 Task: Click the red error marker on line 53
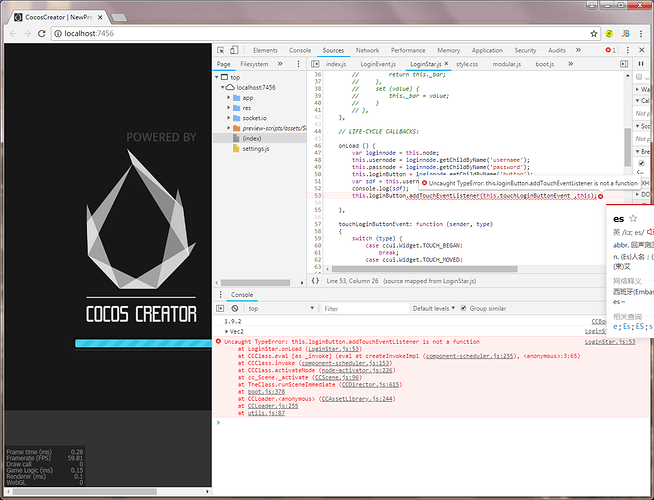tap(600, 196)
